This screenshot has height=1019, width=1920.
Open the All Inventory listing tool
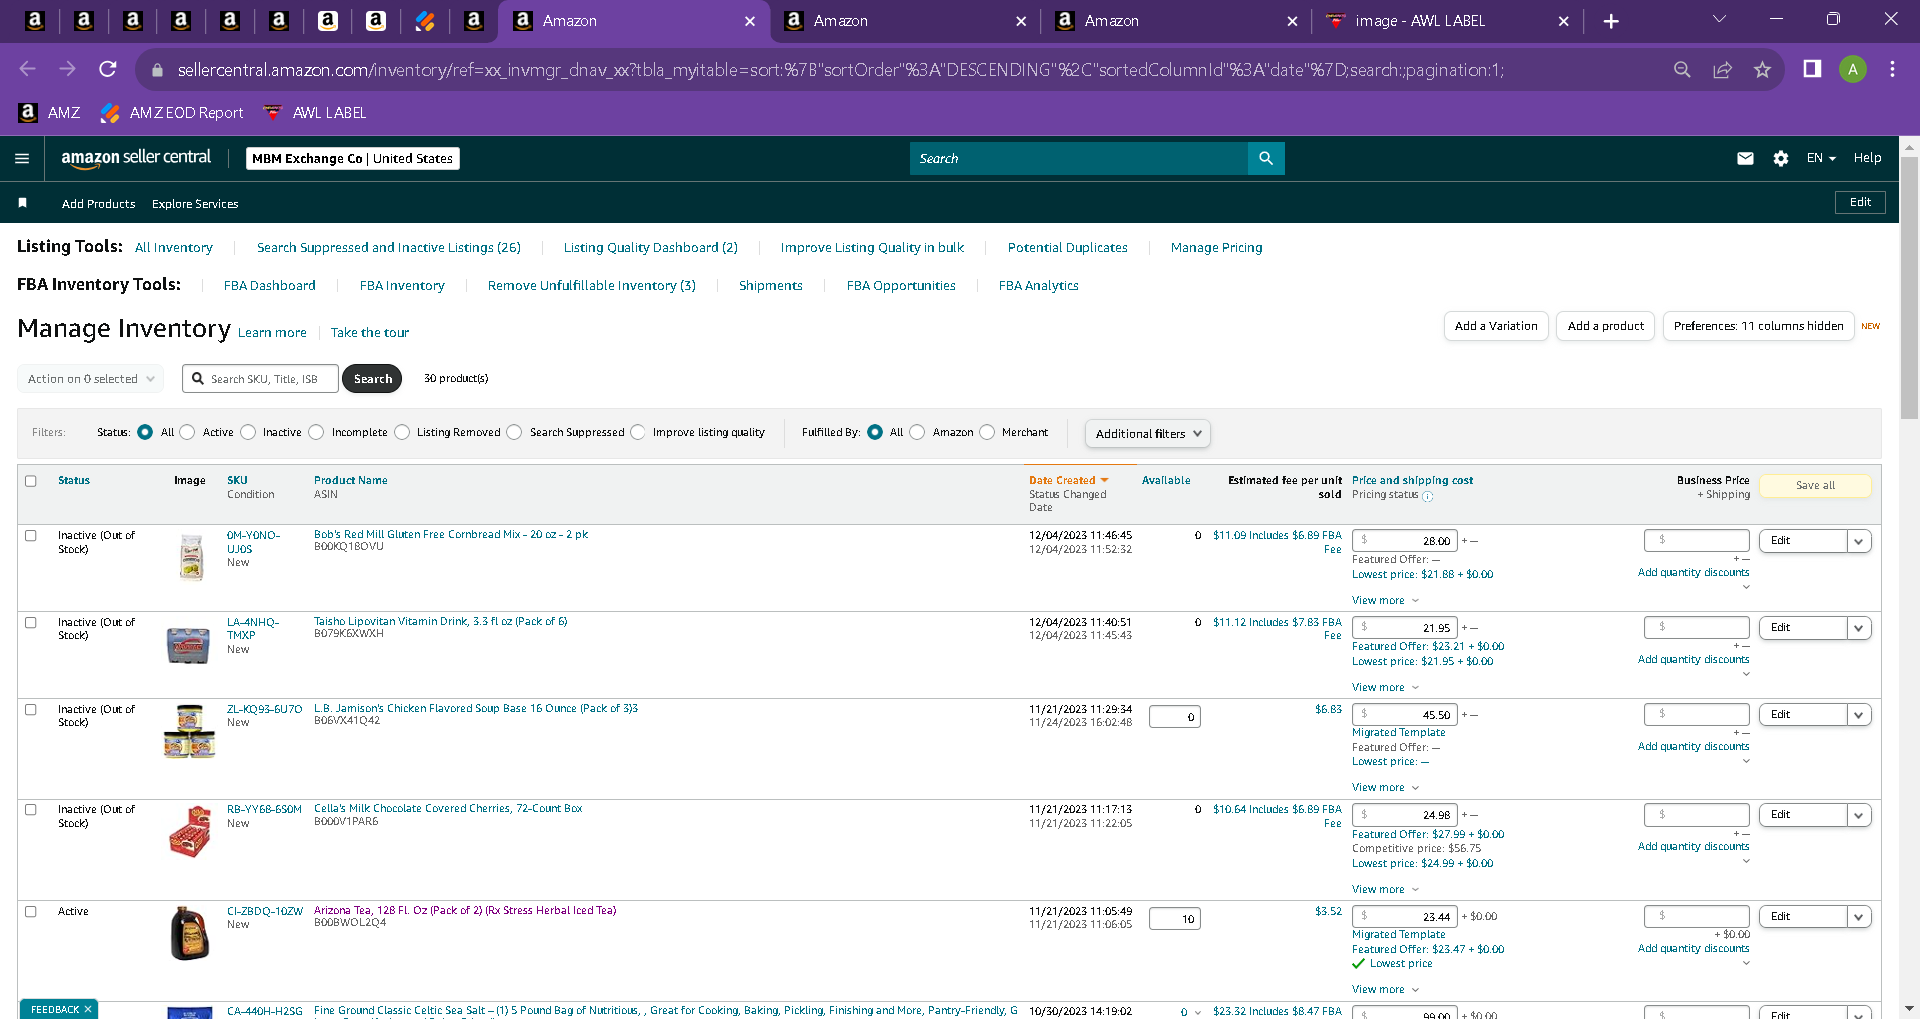coord(174,248)
